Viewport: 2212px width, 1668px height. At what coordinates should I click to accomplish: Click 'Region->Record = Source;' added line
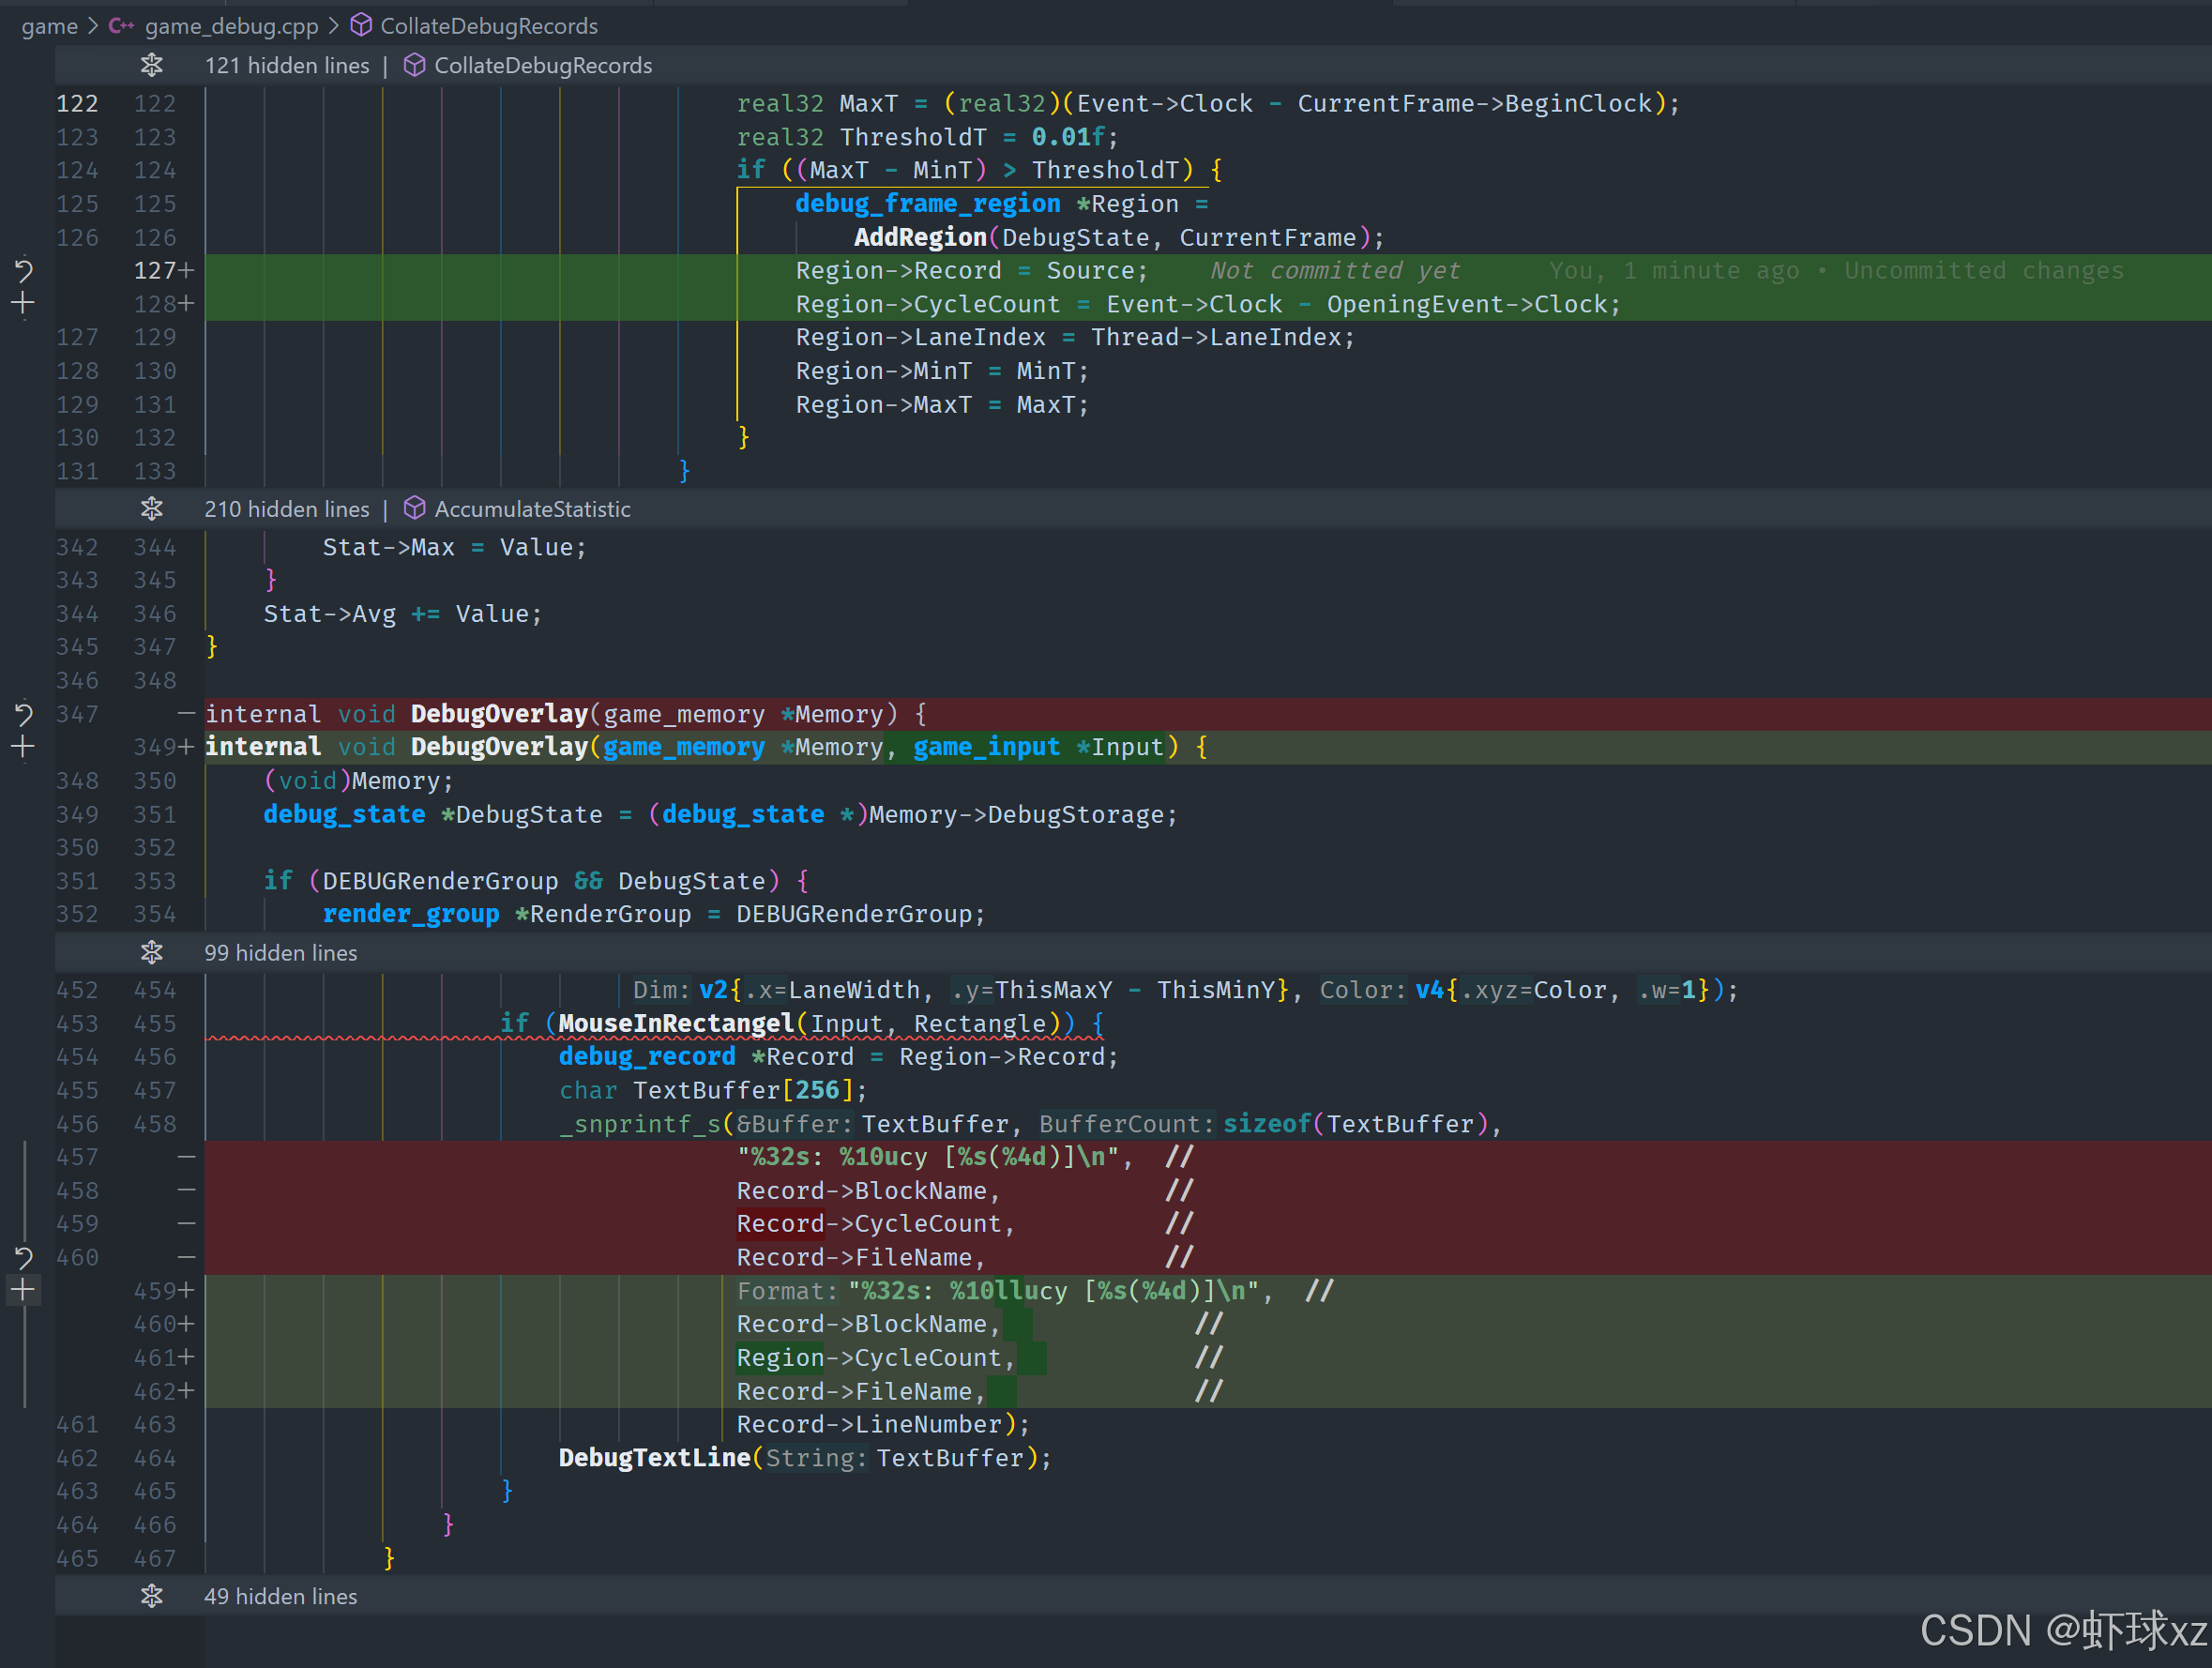click(971, 271)
